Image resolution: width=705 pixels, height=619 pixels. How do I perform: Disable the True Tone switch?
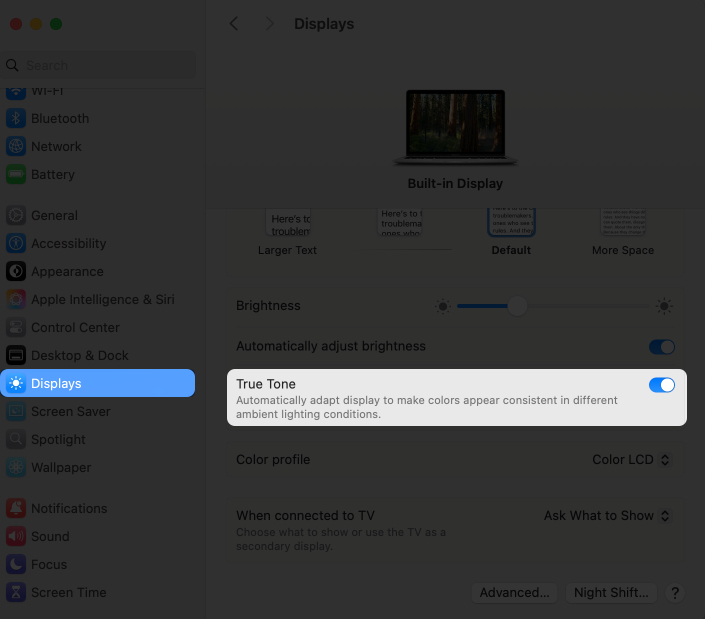click(x=662, y=385)
